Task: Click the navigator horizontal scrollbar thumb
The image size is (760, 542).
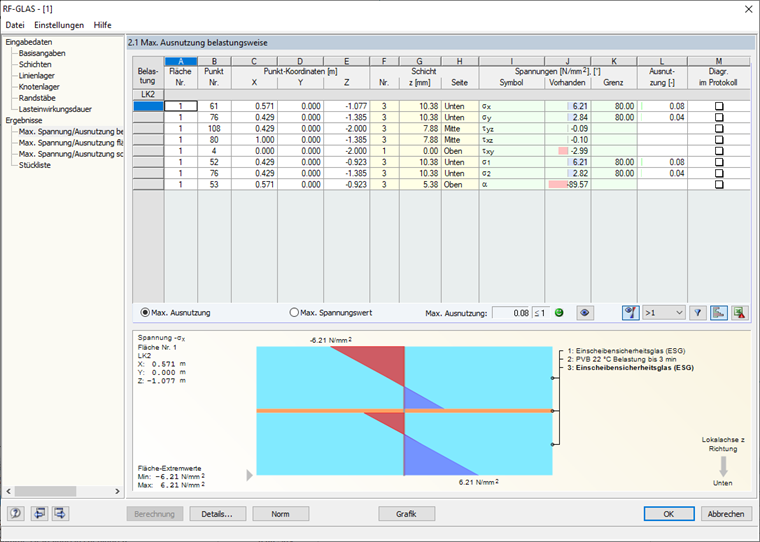Action: [x=45, y=491]
